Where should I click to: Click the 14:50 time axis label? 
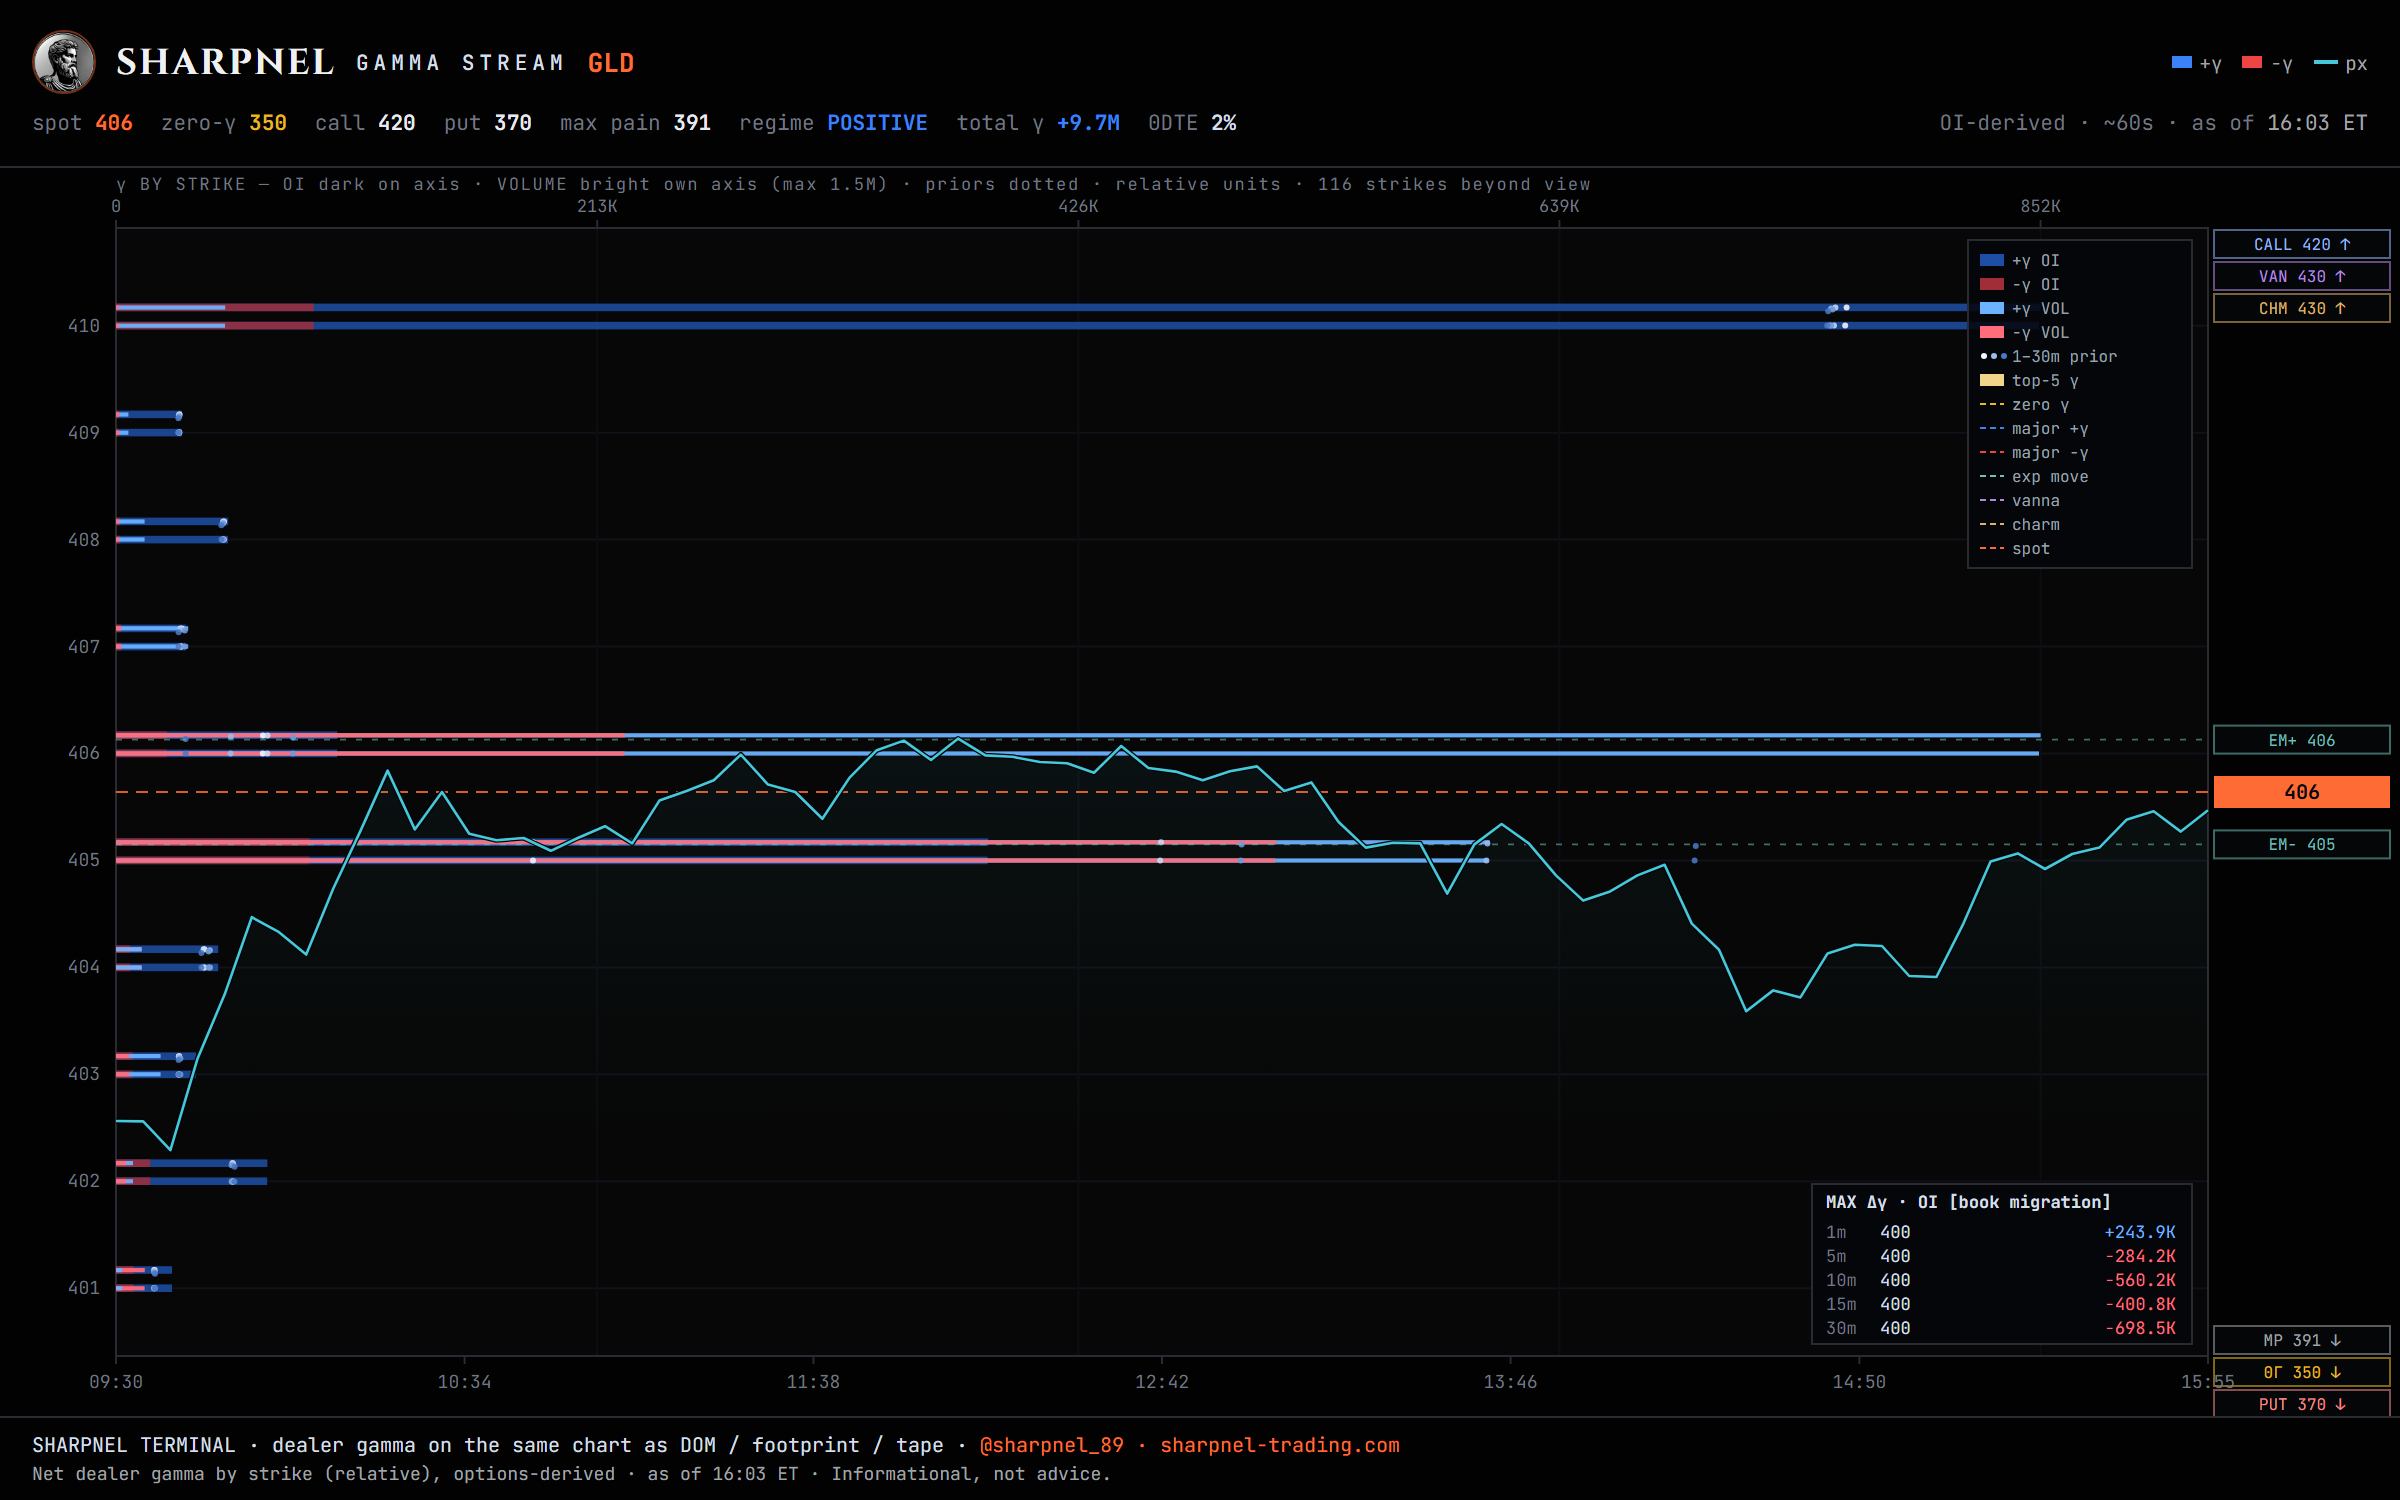pyautogui.click(x=1859, y=1382)
